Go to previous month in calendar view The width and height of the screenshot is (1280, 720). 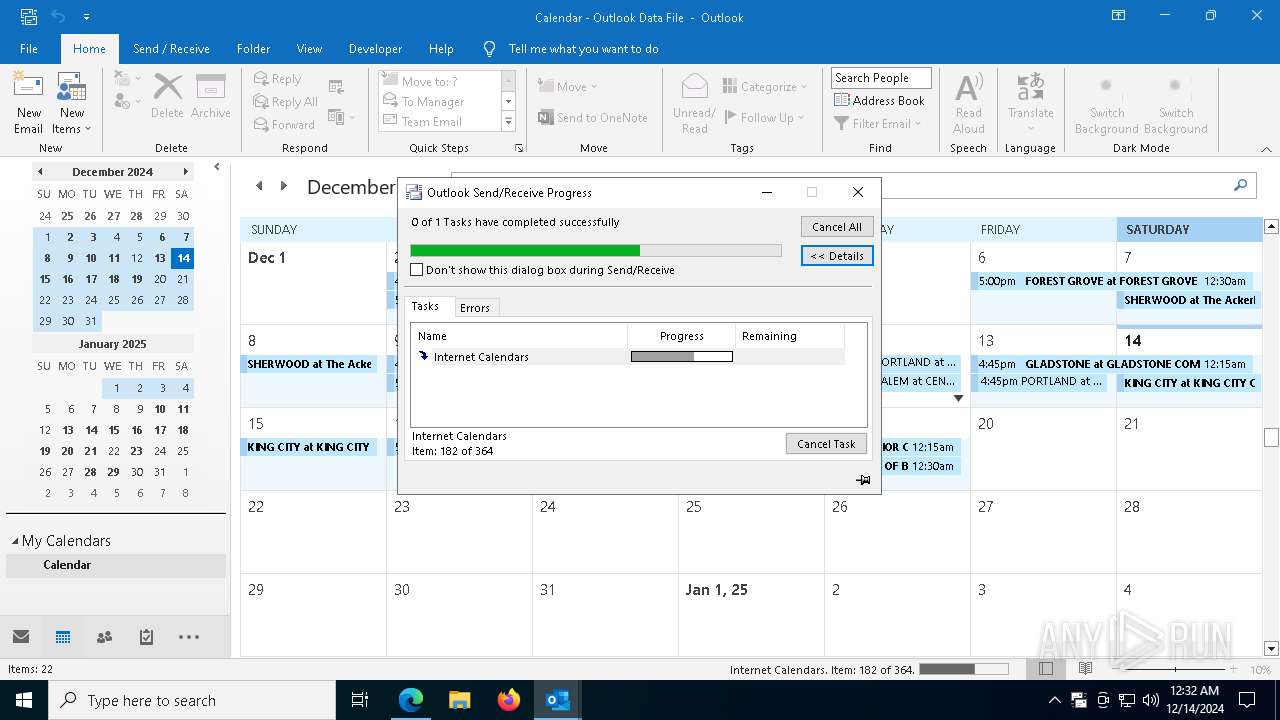click(x=259, y=186)
